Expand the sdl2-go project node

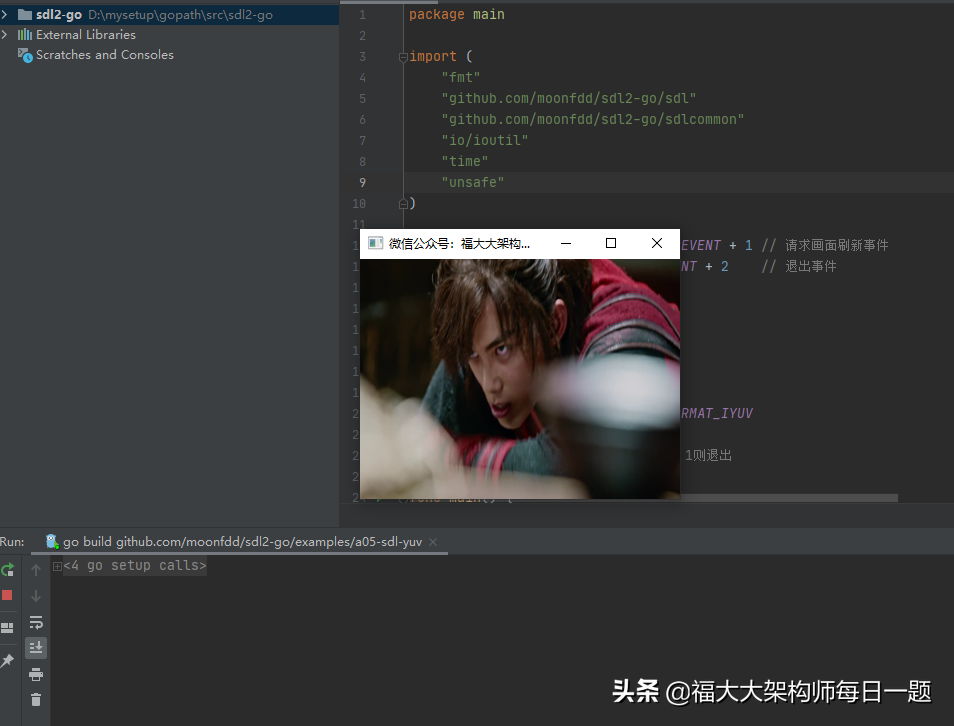pos(5,14)
